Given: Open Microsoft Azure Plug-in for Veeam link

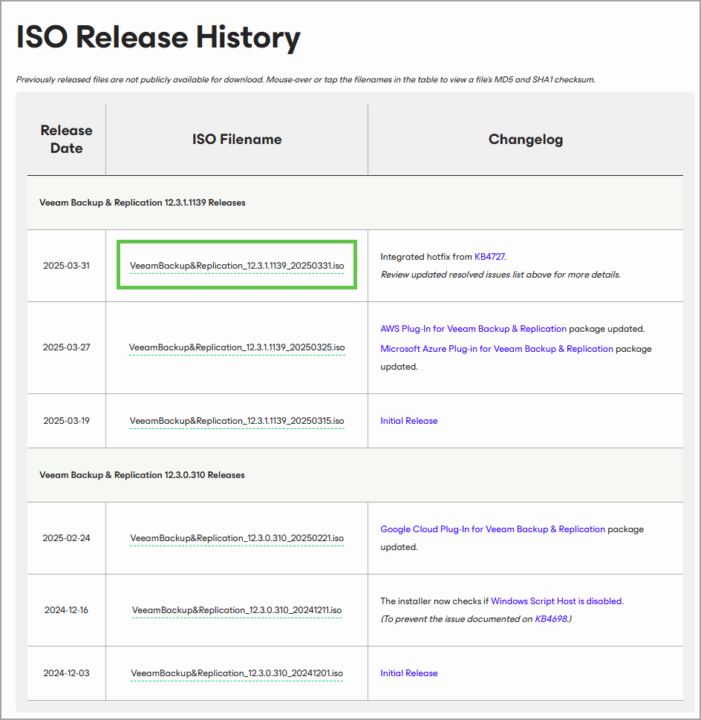Looking at the screenshot, I should [x=497, y=349].
